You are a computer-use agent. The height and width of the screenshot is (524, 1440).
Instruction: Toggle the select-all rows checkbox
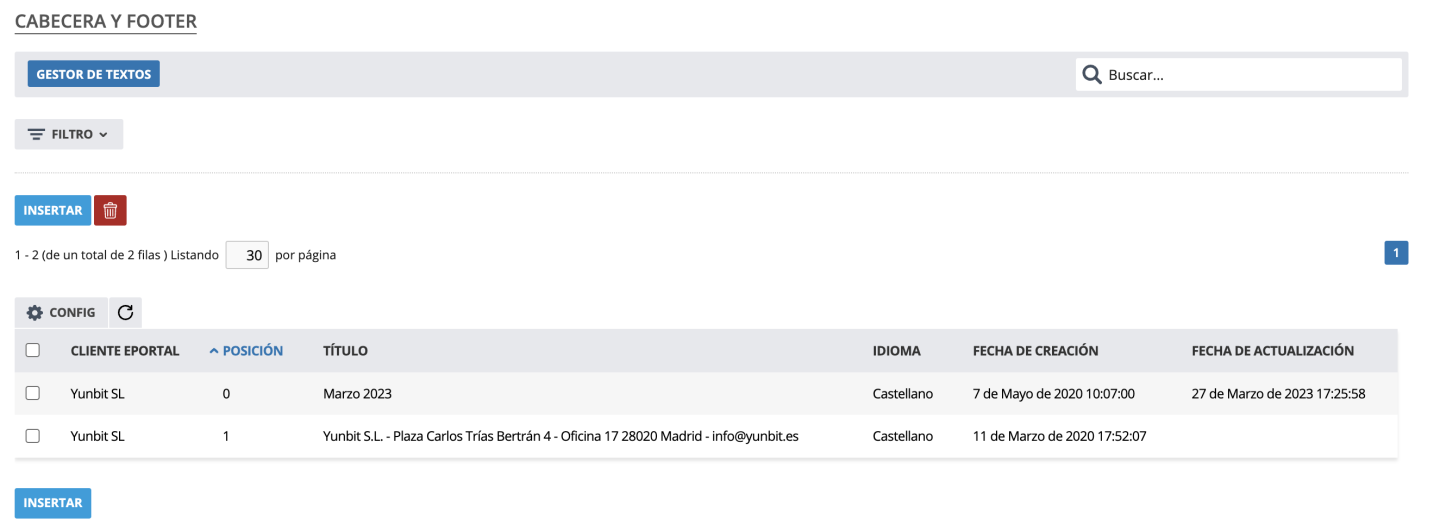click(x=33, y=351)
